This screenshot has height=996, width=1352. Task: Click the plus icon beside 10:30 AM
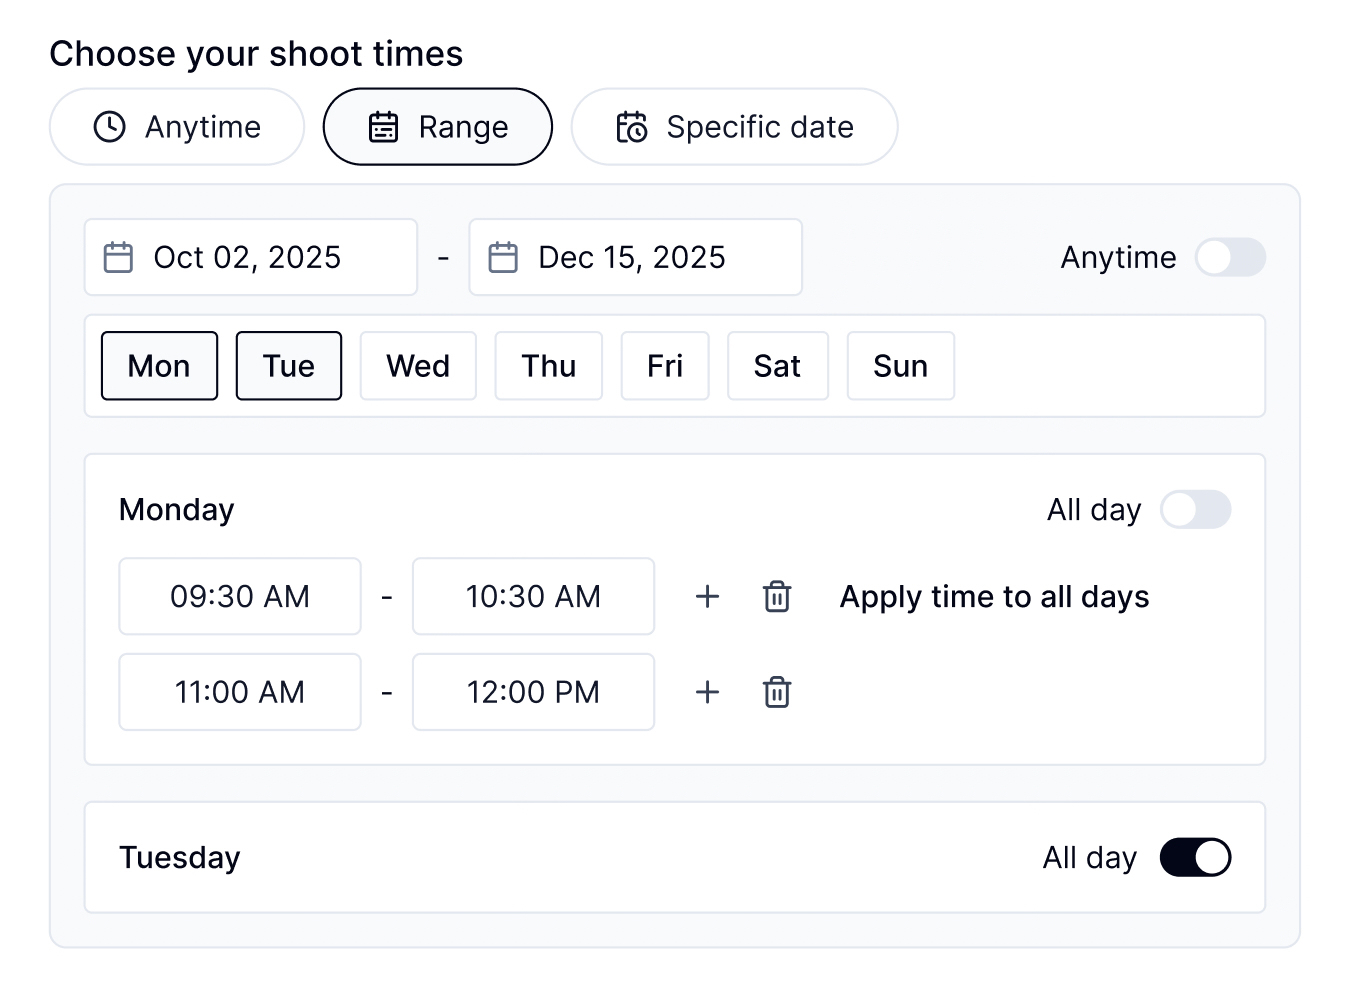pyautogui.click(x=707, y=597)
